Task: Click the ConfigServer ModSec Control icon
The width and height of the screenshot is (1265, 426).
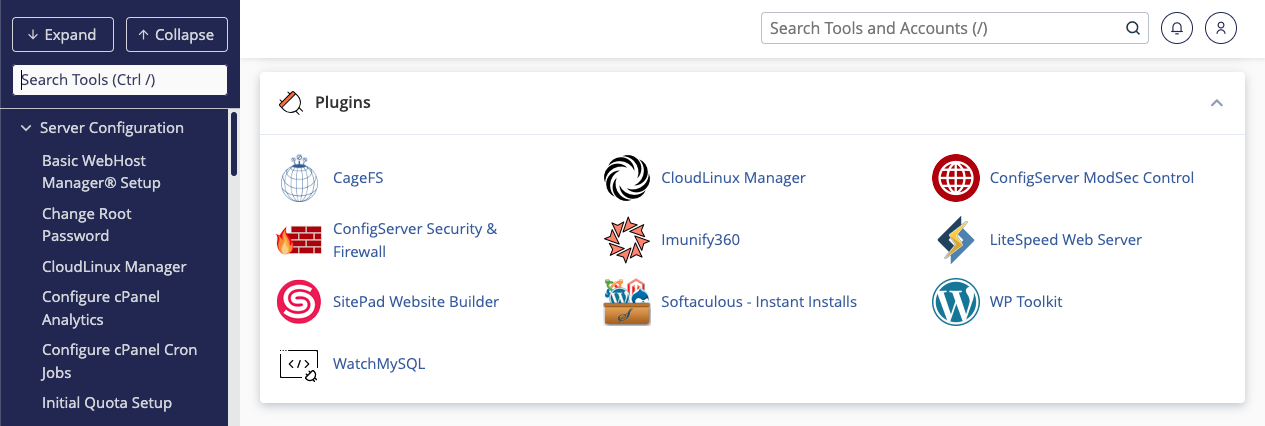Action: tap(955, 179)
